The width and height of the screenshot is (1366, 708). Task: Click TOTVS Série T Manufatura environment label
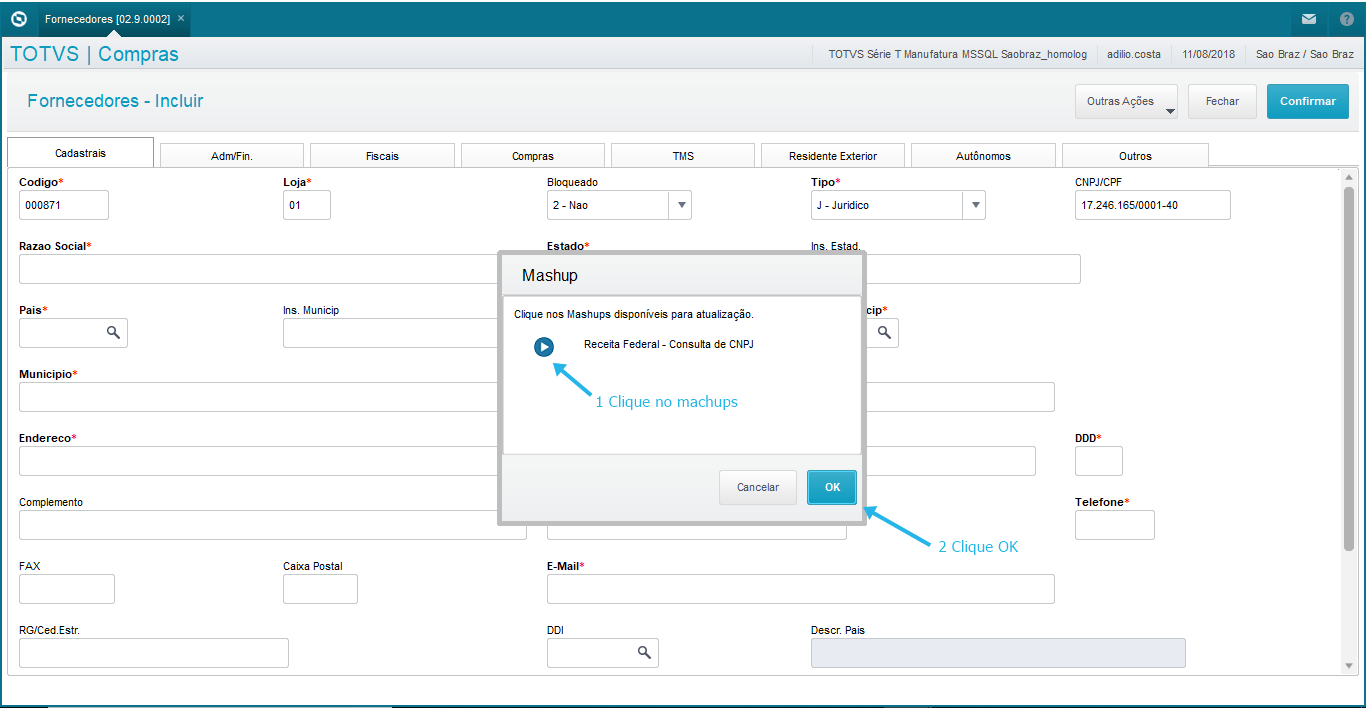click(x=957, y=54)
